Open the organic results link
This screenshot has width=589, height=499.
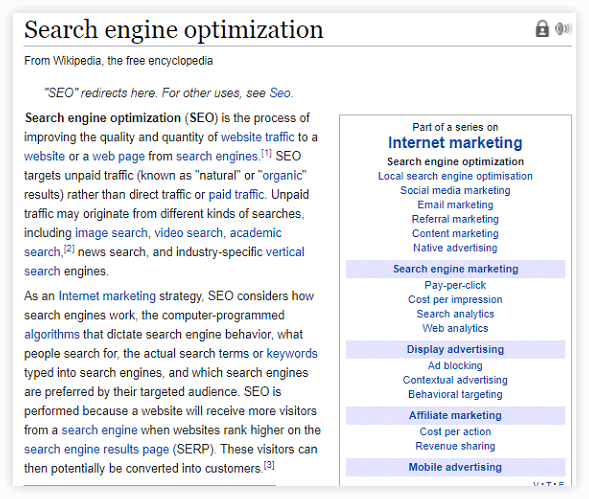coord(282,175)
